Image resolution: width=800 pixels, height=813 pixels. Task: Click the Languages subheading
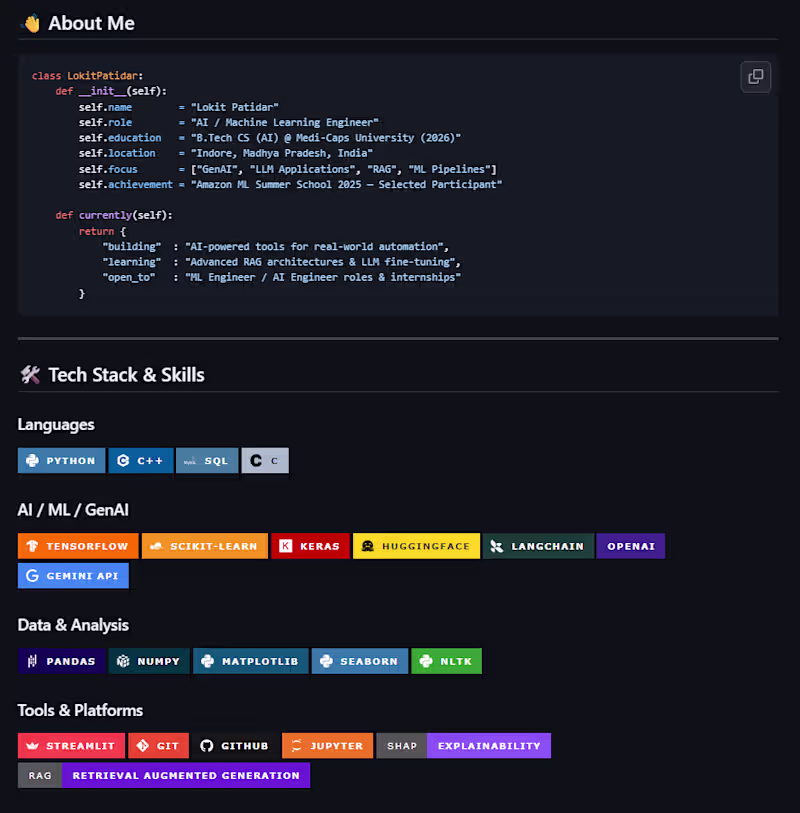tap(56, 425)
